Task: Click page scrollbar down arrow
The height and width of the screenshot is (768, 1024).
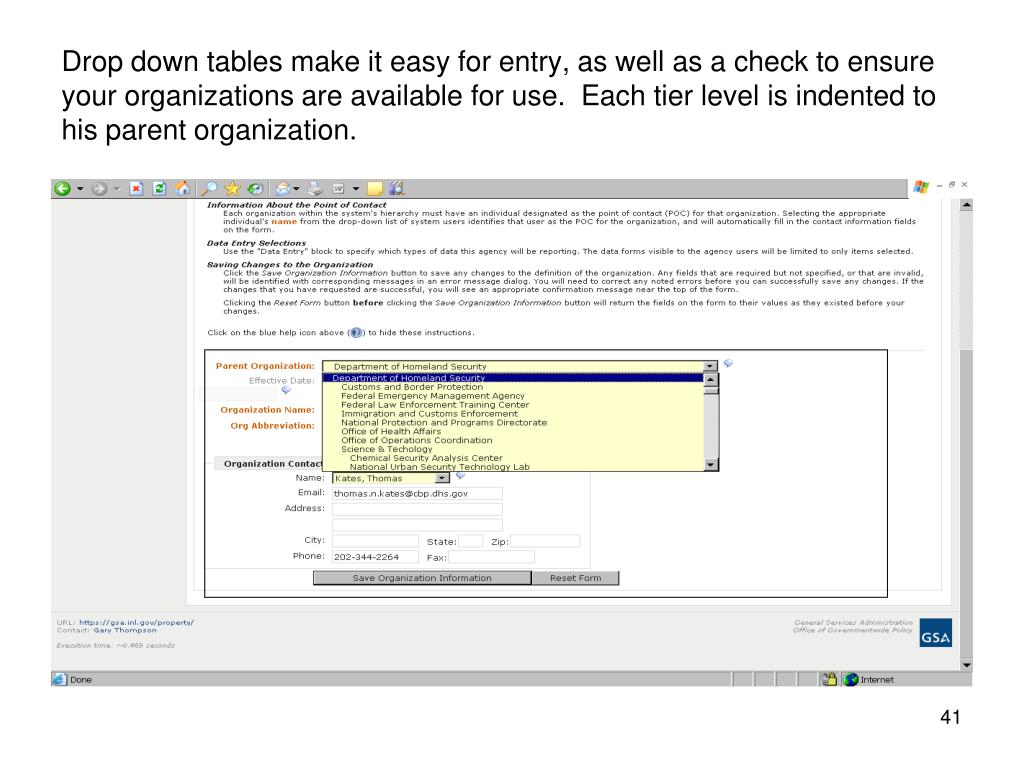Action: point(966,665)
